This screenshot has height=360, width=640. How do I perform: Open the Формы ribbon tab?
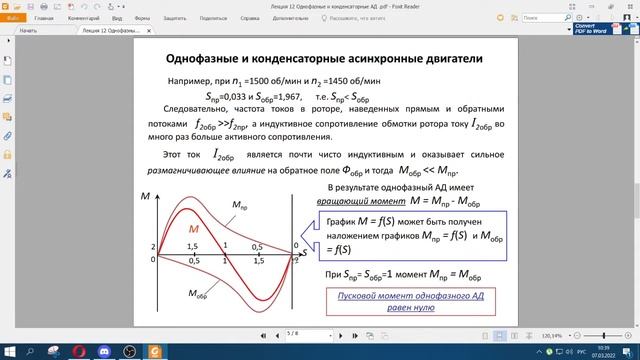tap(142, 18)
